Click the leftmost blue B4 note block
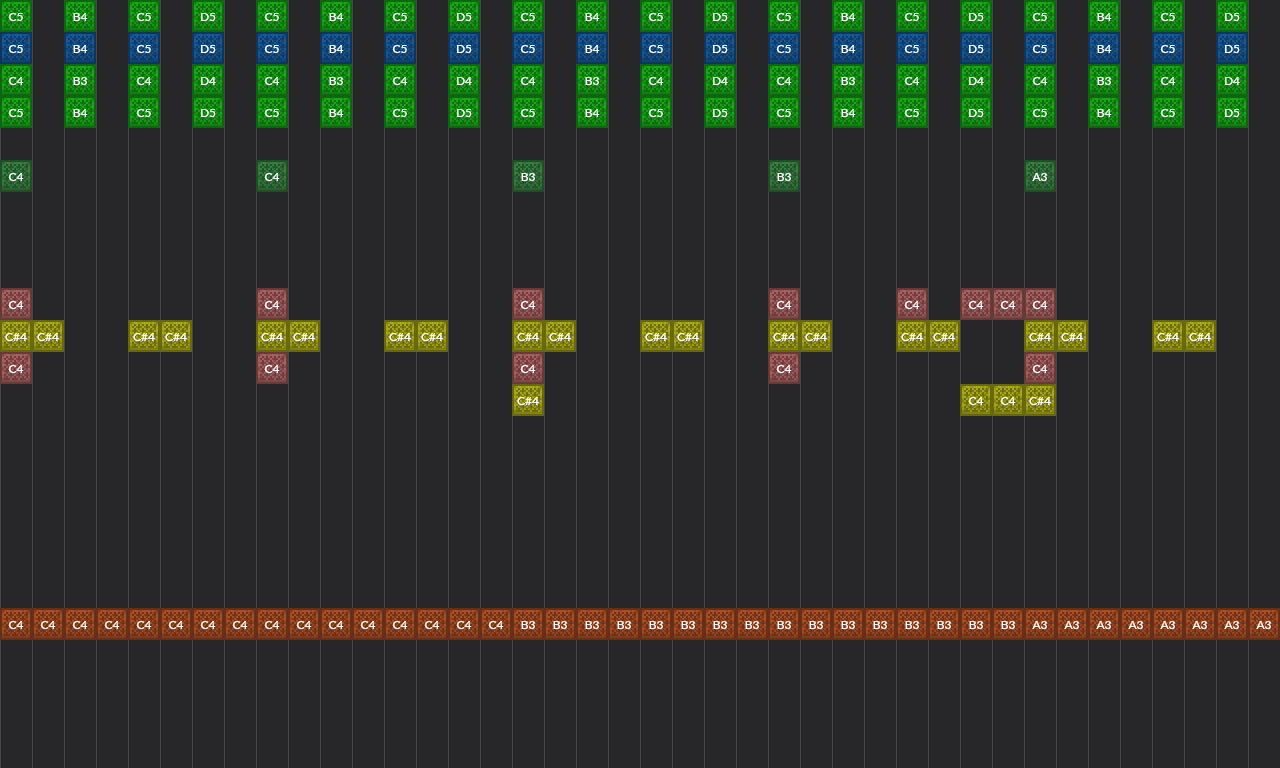This screenshot has height=768, width=1280. 80,49
